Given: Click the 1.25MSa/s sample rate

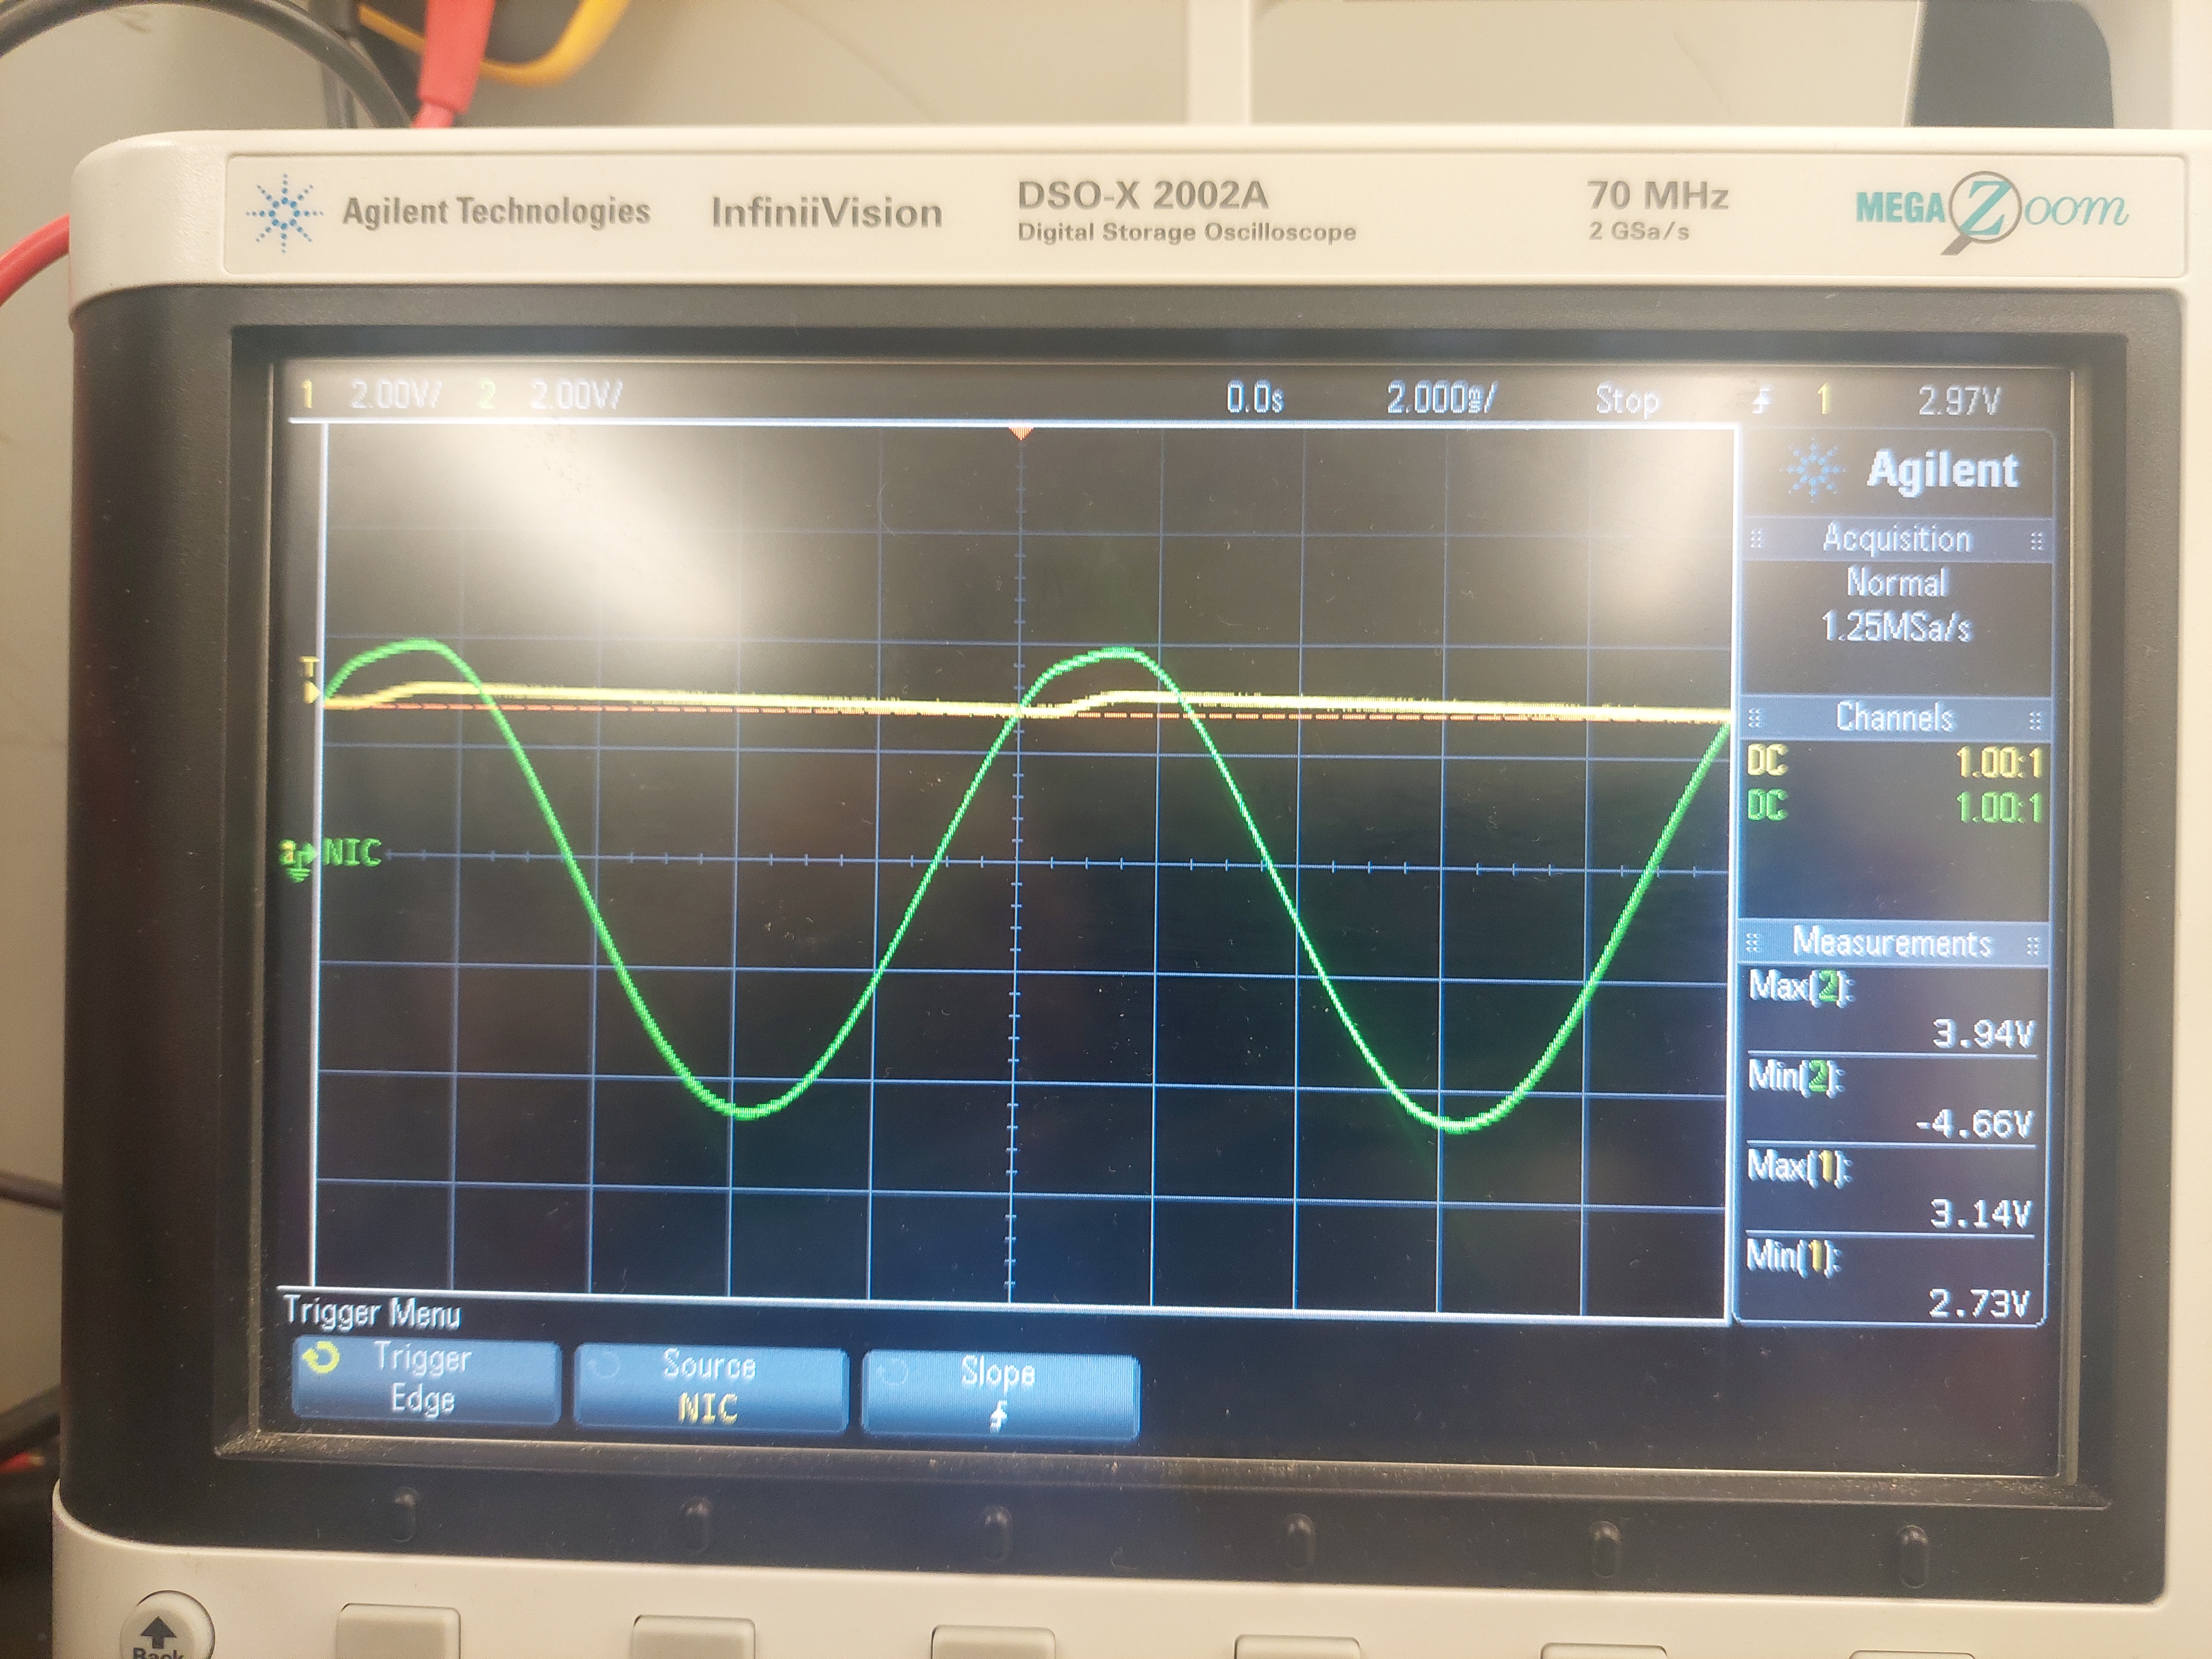Looking at the screenshot, I should click(x=1896, y=627).
